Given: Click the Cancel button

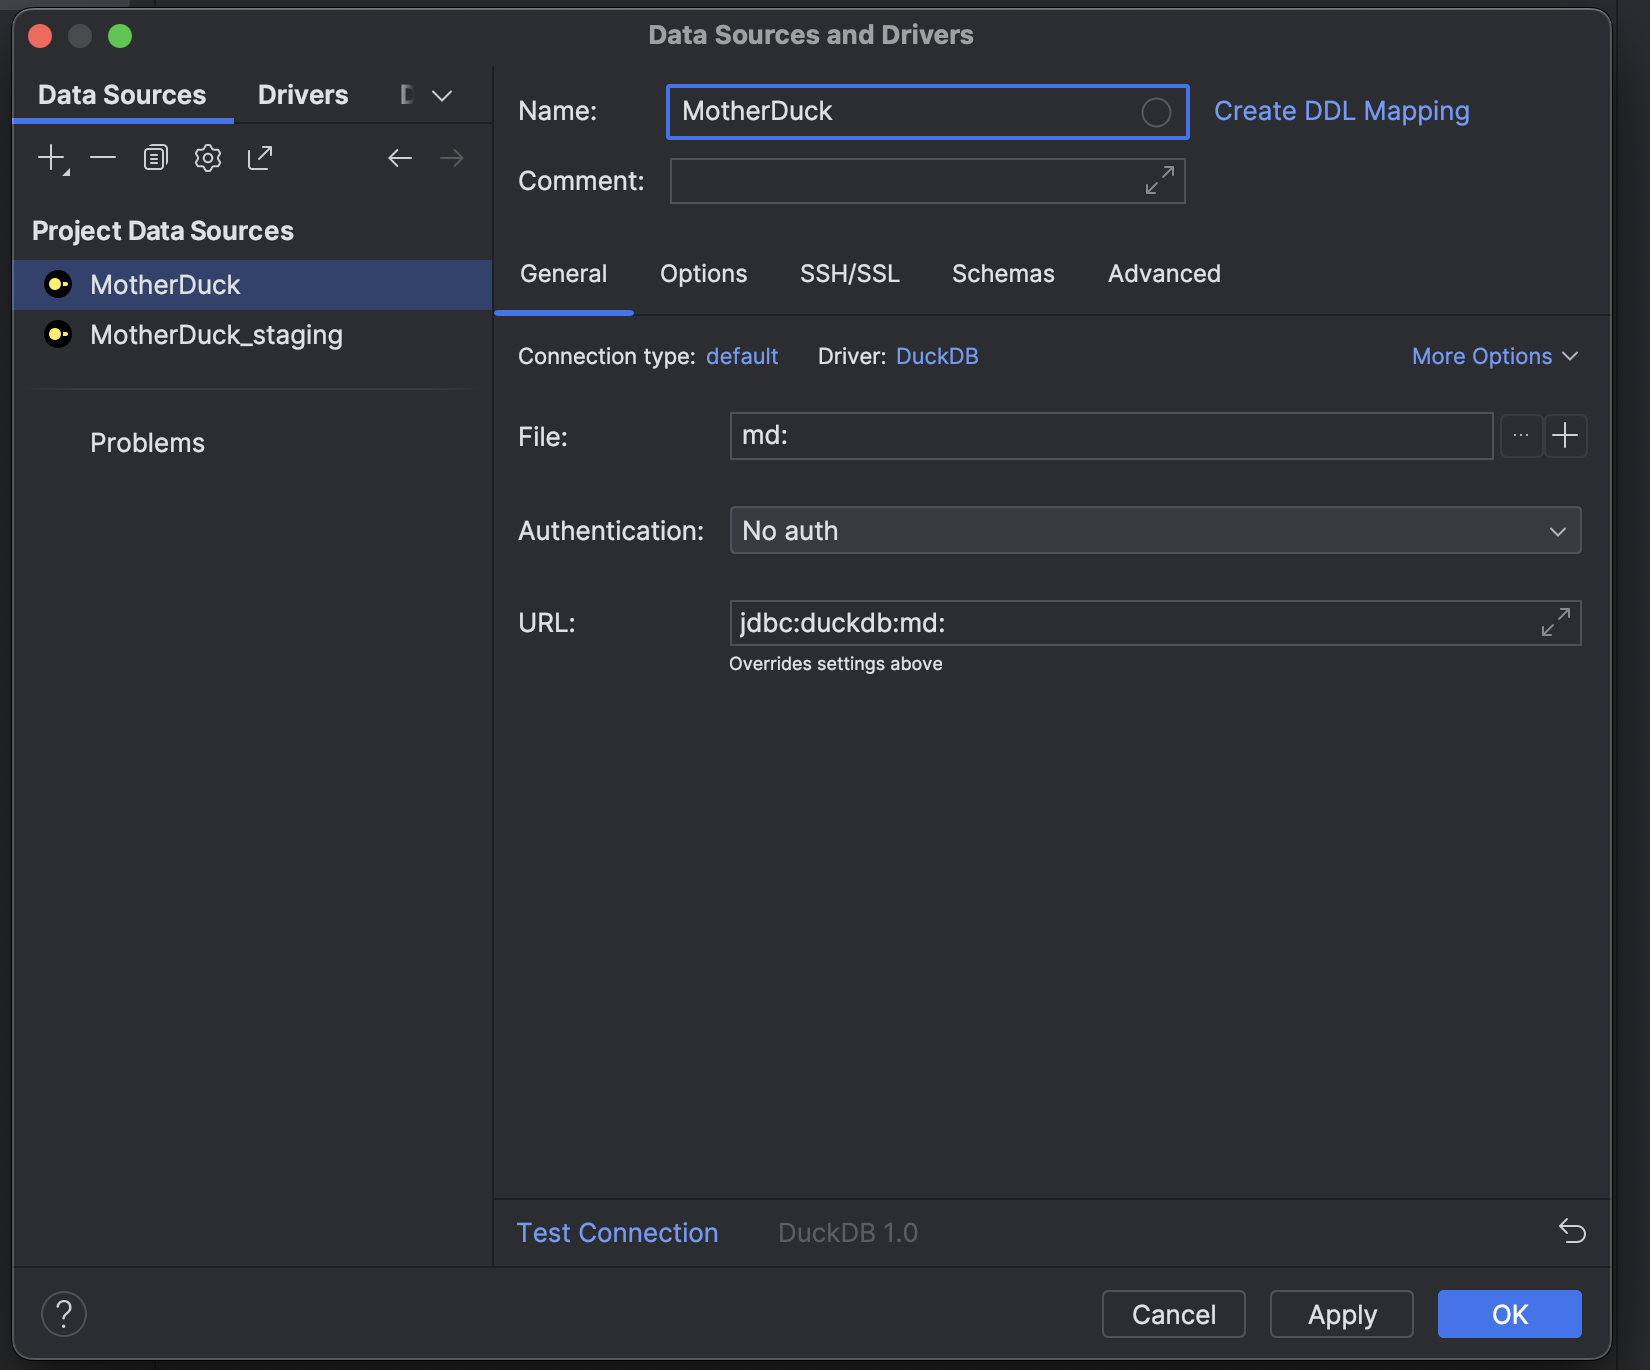Looking at the screenshot, I should [1174, 1314].
